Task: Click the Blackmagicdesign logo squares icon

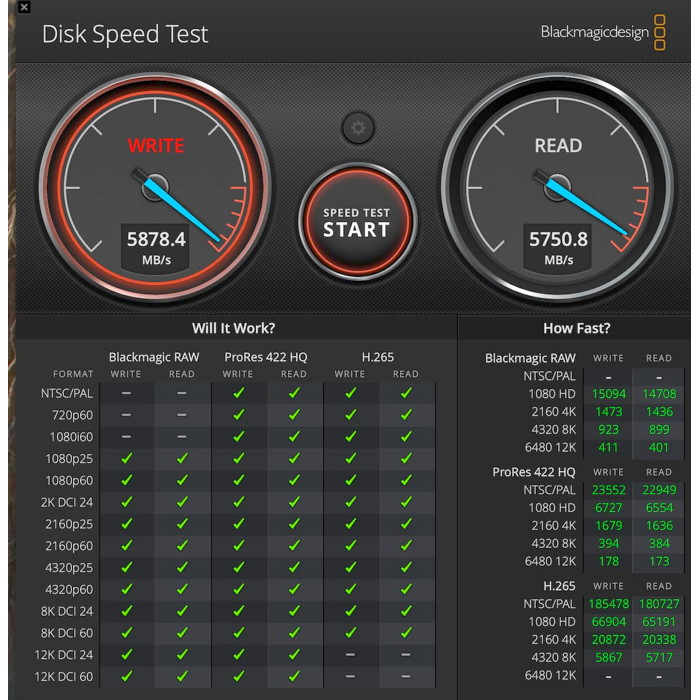Action: pos(660,32)
